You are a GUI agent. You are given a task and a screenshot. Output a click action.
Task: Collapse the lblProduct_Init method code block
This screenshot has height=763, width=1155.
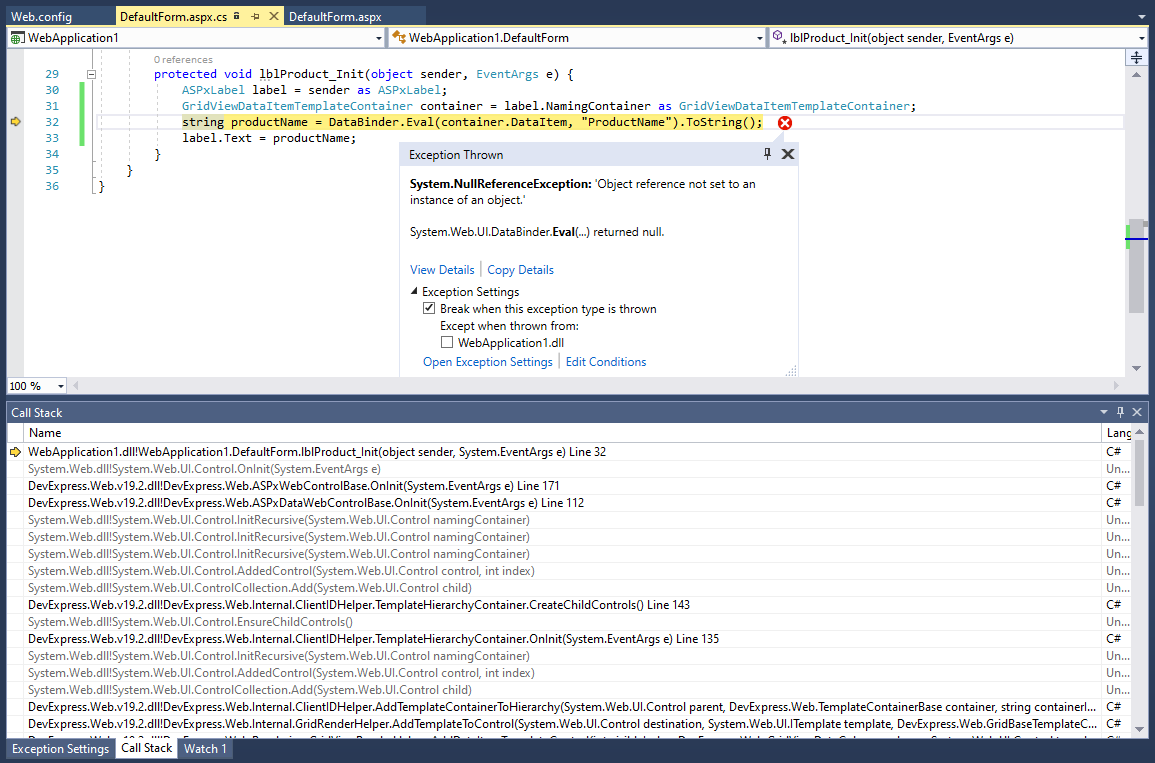91,74
